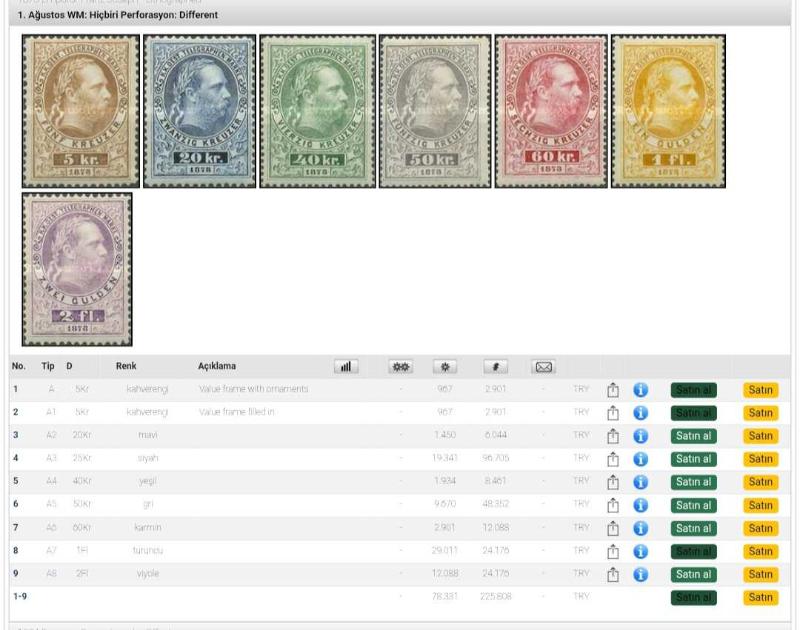Click the bar chart column header icon
This screenshot has width=800, height=630.
click(346, 367)
